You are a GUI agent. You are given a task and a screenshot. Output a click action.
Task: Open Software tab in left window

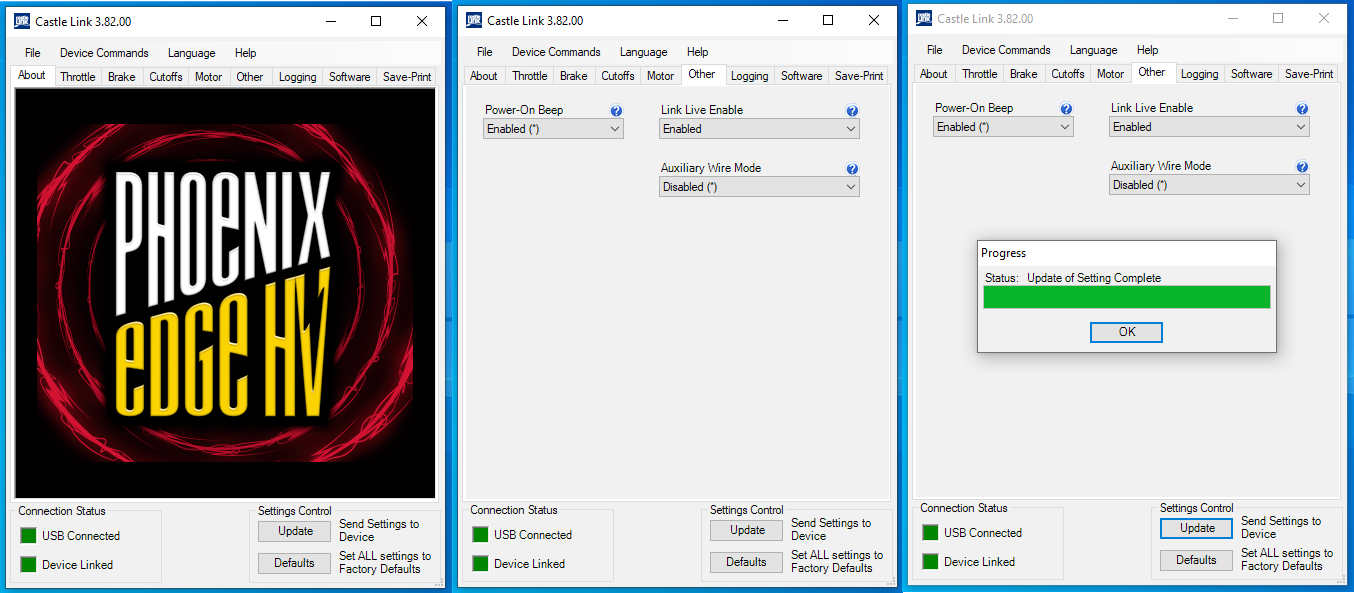(350, 77)
